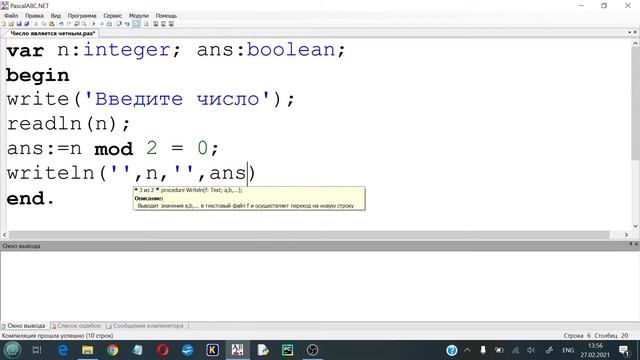The width and height of the screenshot is (640, 360).
Task: Click the horizontal scrollbar left arrow
Action: pos(4,235)
